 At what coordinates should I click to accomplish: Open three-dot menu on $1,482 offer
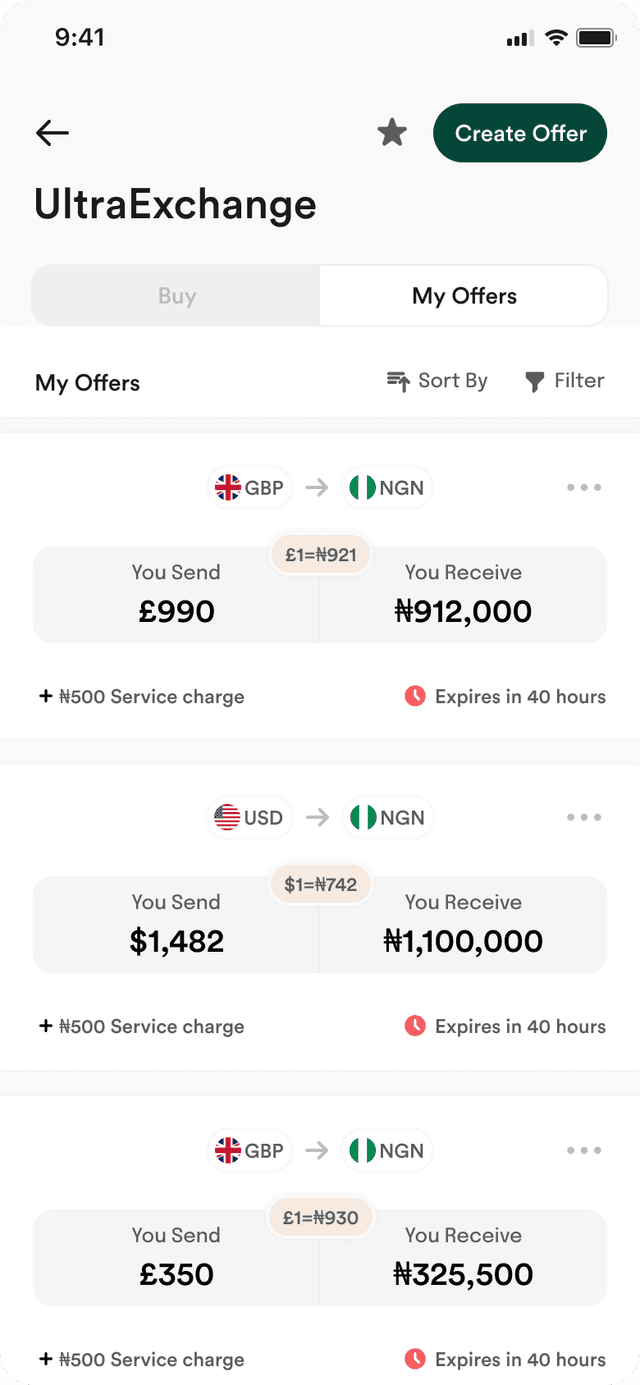pos(584,817)
